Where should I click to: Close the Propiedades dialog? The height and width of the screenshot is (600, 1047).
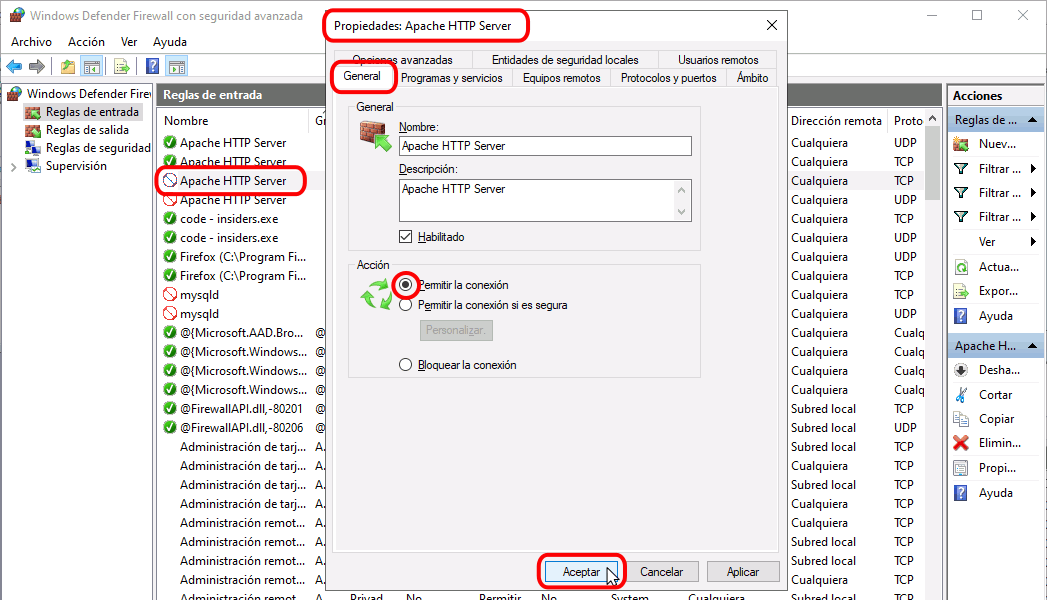pos(772,25)
